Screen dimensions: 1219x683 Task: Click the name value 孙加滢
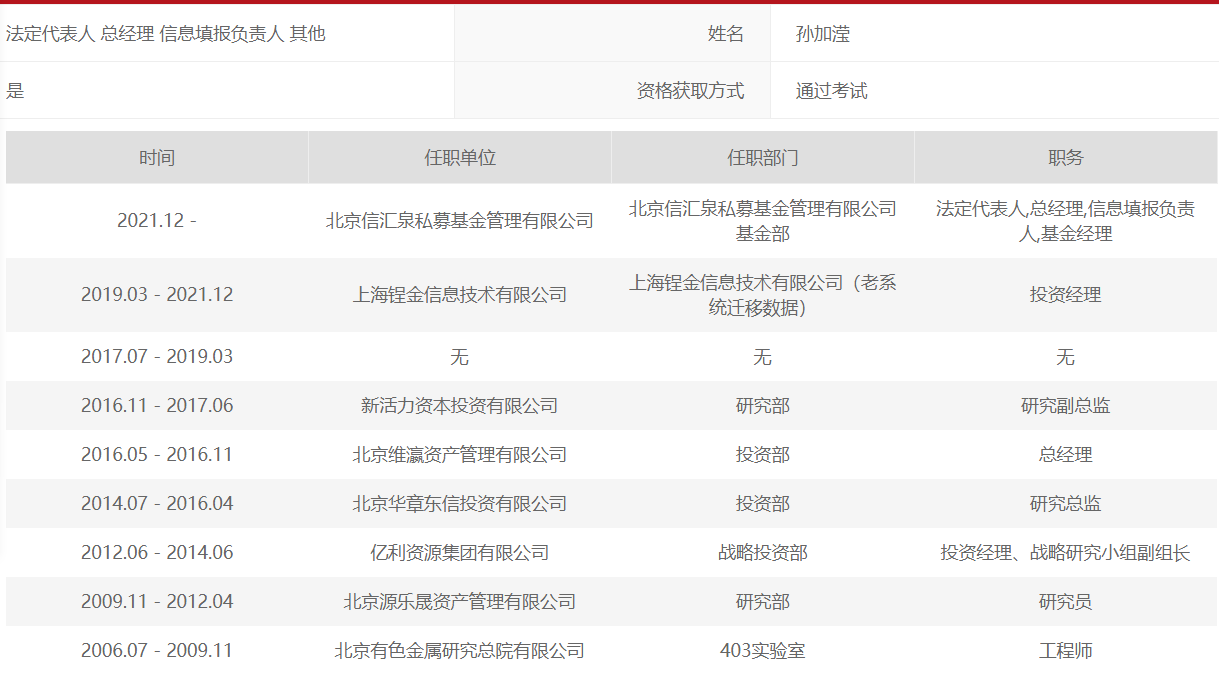tap(822, 34)
